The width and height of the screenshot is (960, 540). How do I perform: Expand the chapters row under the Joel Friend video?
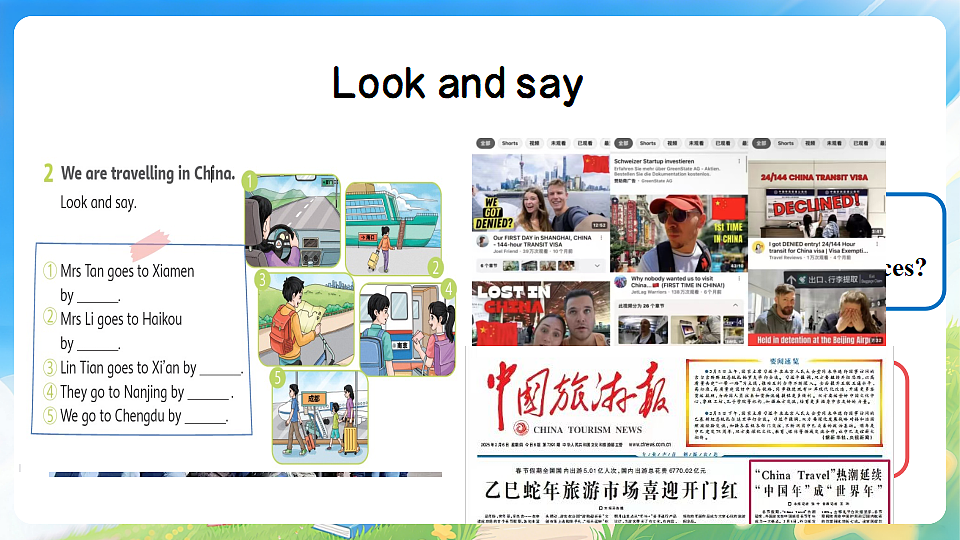[x=597, y=266]
